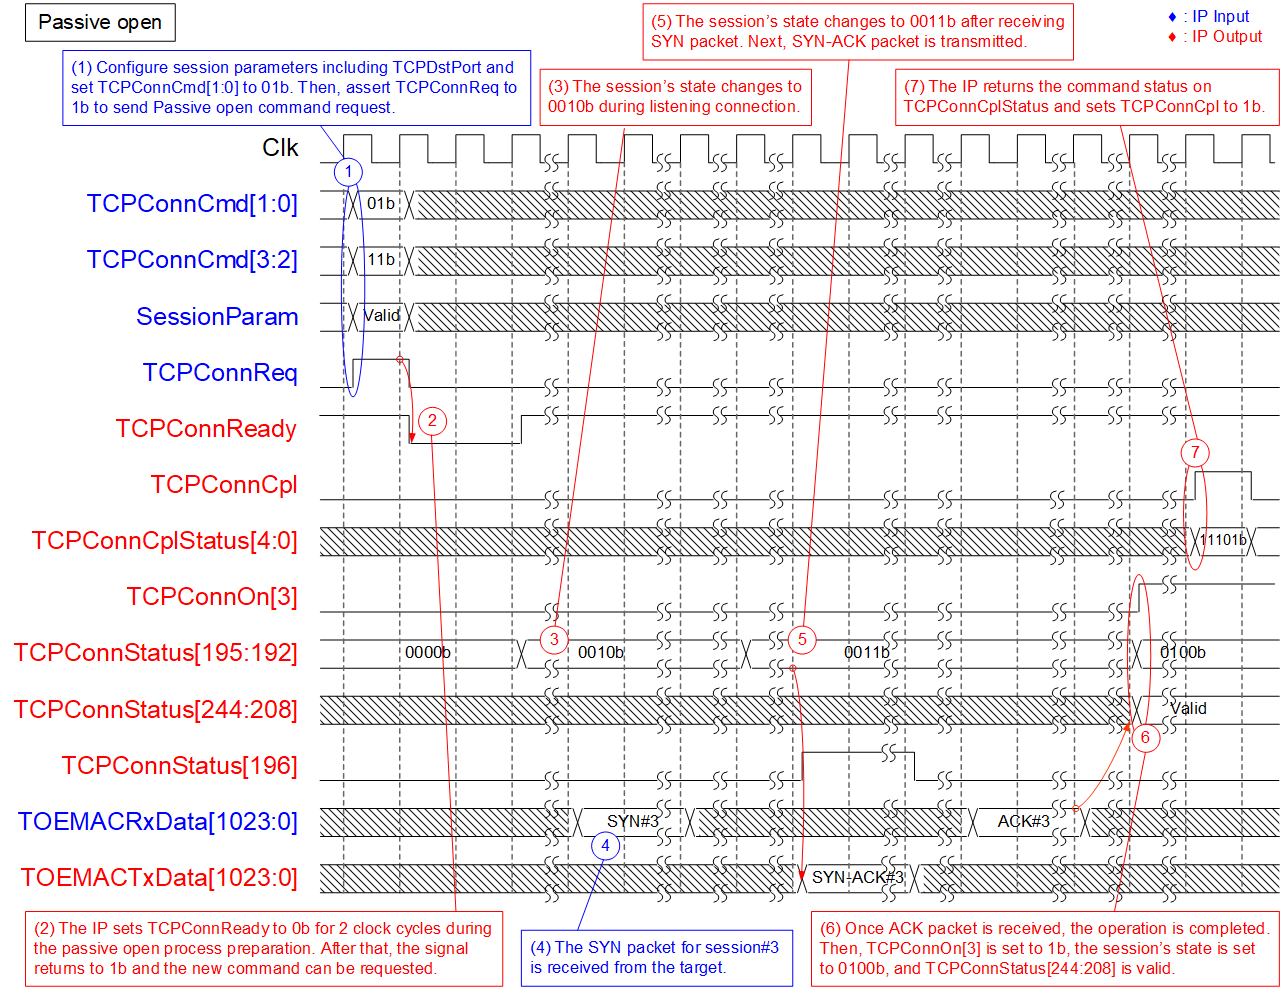Image resolution: width=1284 pixels, height=988 pixels.
Task: Select the 0010b state value
Action: (601, 653)
